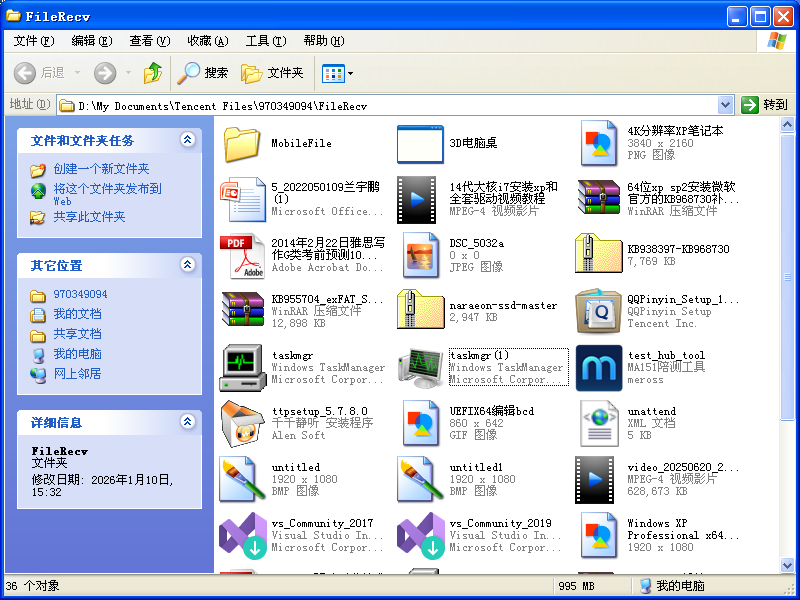Select the ttpsetup_5.7.8.0 installer icon
800x600 pixels.
point(242,423)
